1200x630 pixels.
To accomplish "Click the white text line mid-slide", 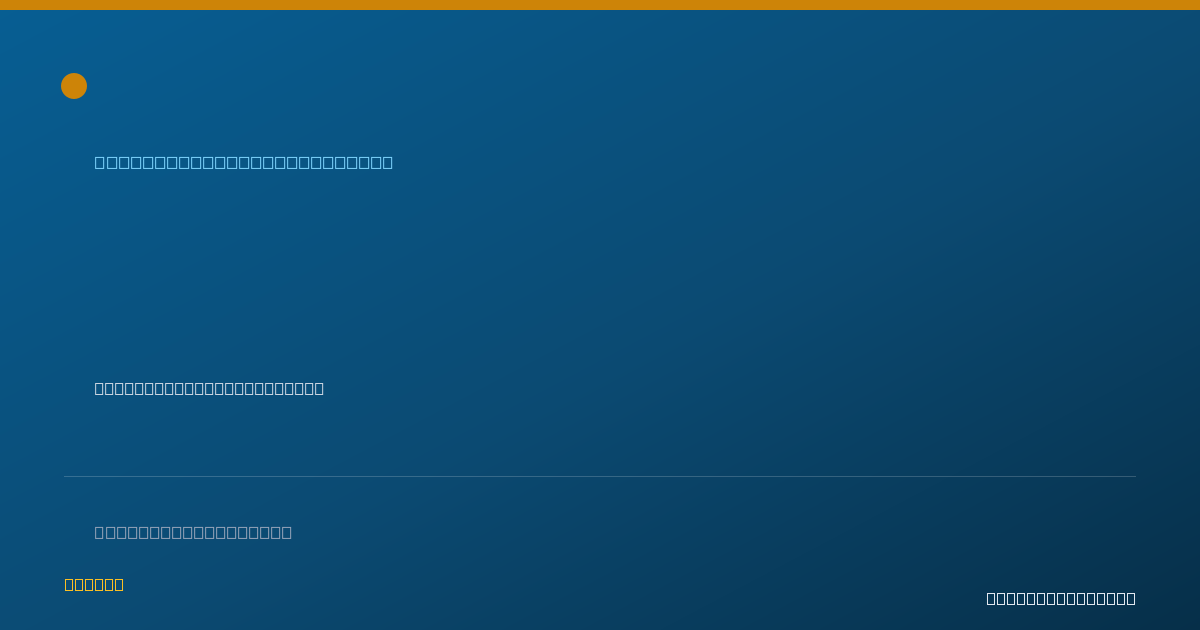I will (209, 388).
